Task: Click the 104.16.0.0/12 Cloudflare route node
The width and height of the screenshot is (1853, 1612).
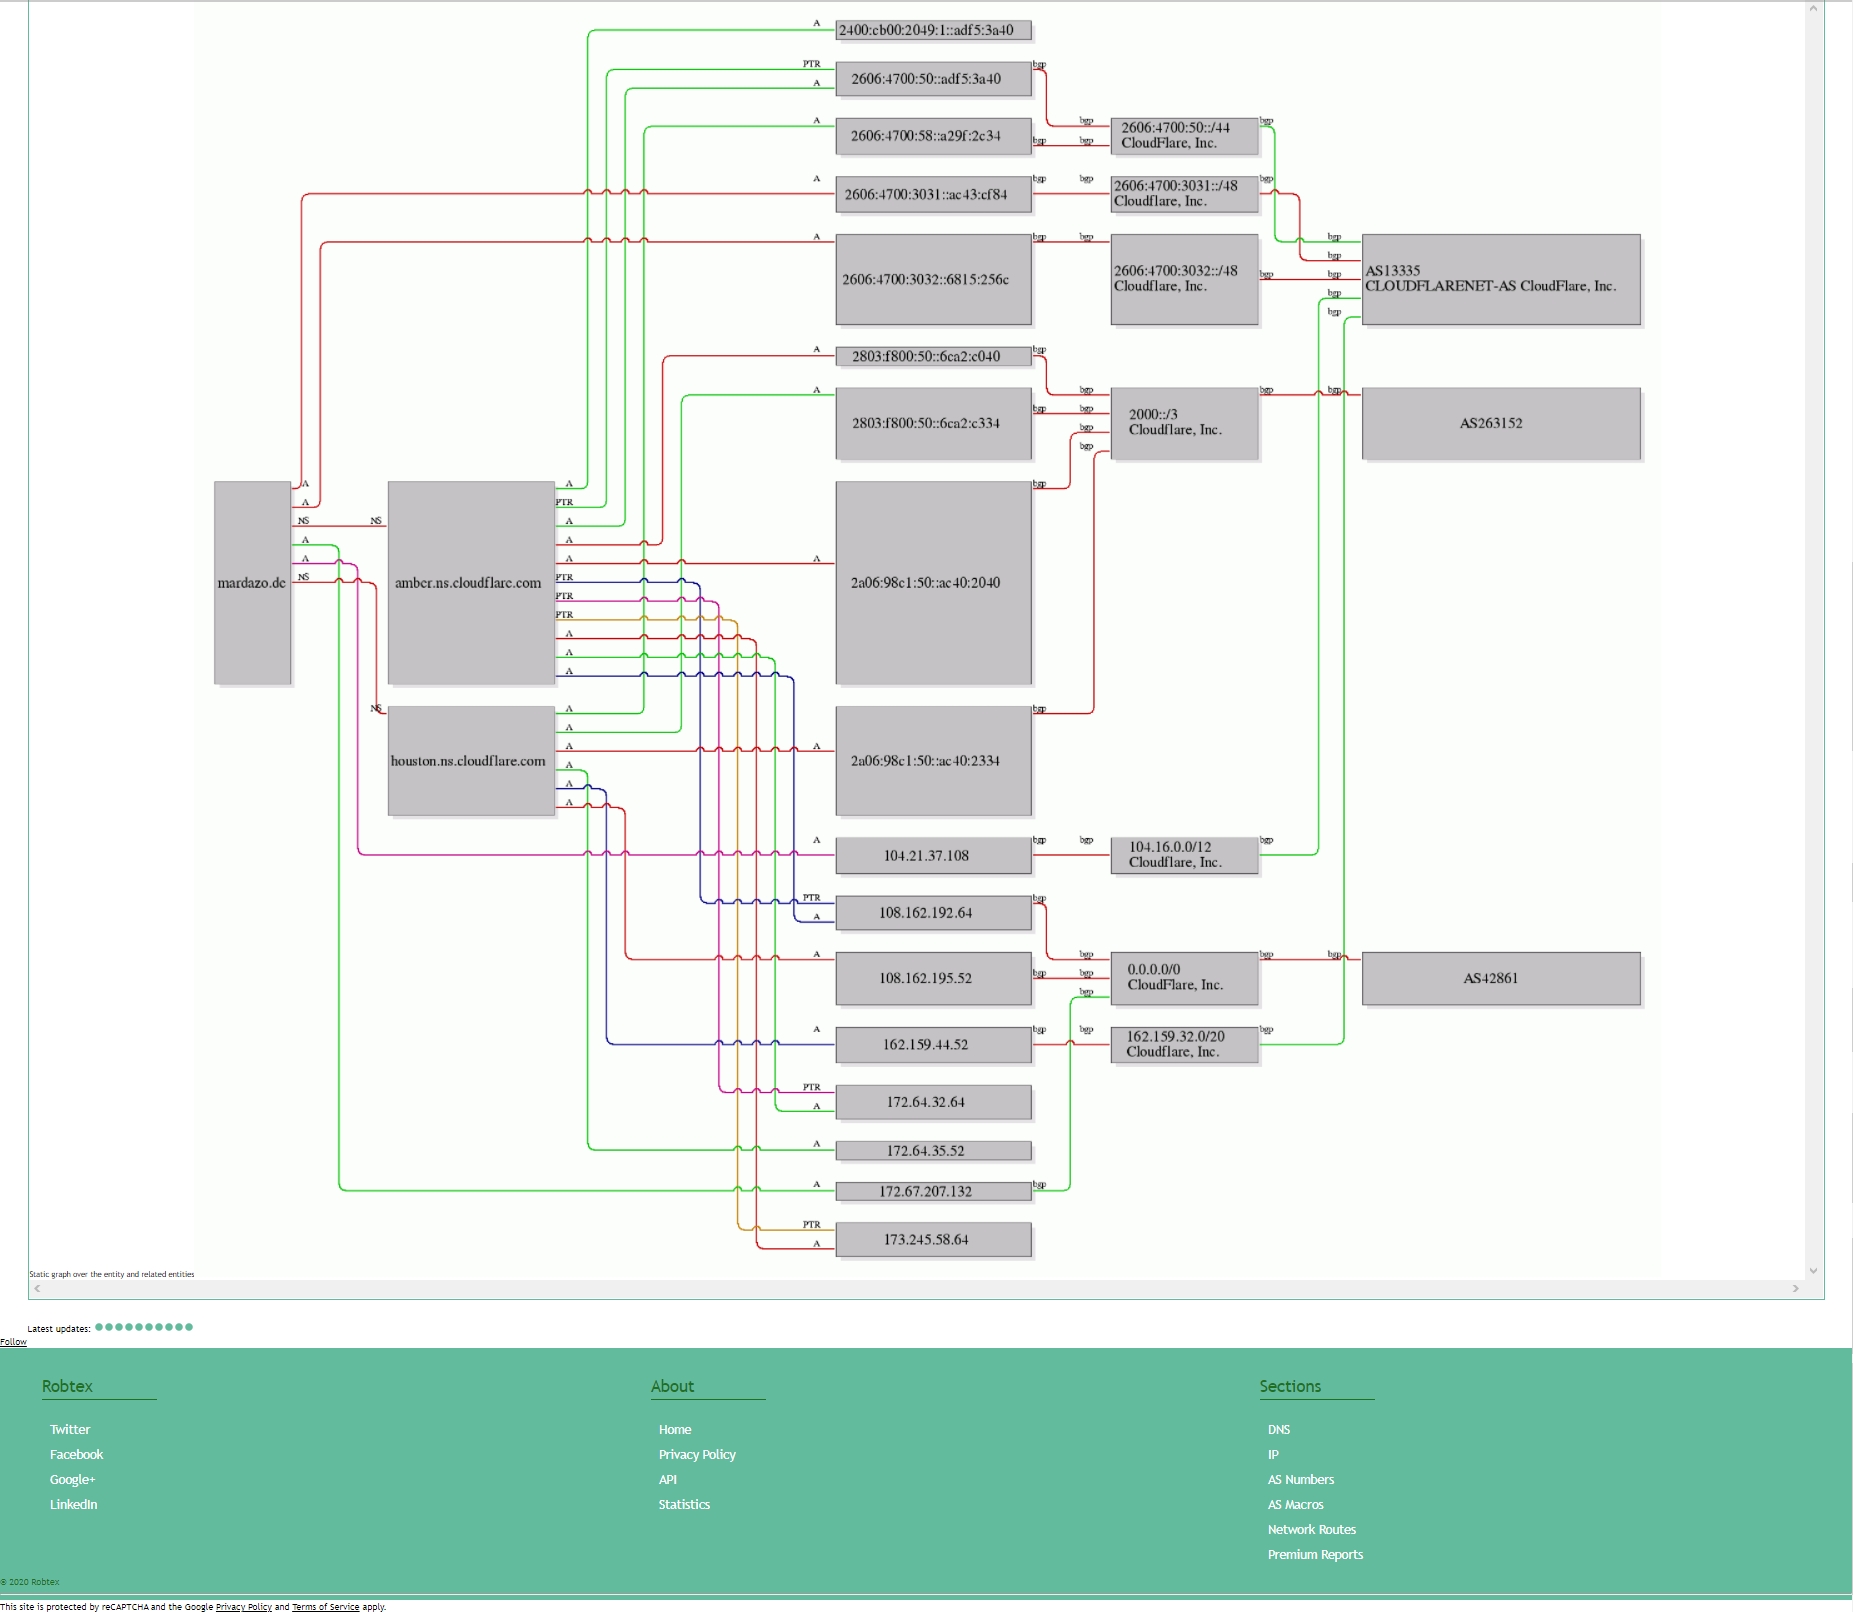Action: pyautogui.click(x=1184, y=855)
